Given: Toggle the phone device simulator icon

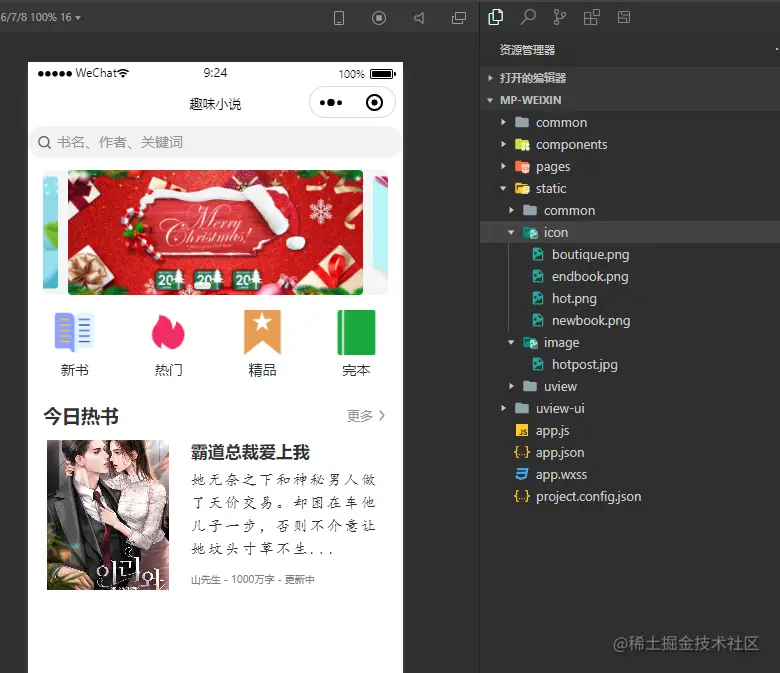Looking at the screenshot, I should point(339,18).
